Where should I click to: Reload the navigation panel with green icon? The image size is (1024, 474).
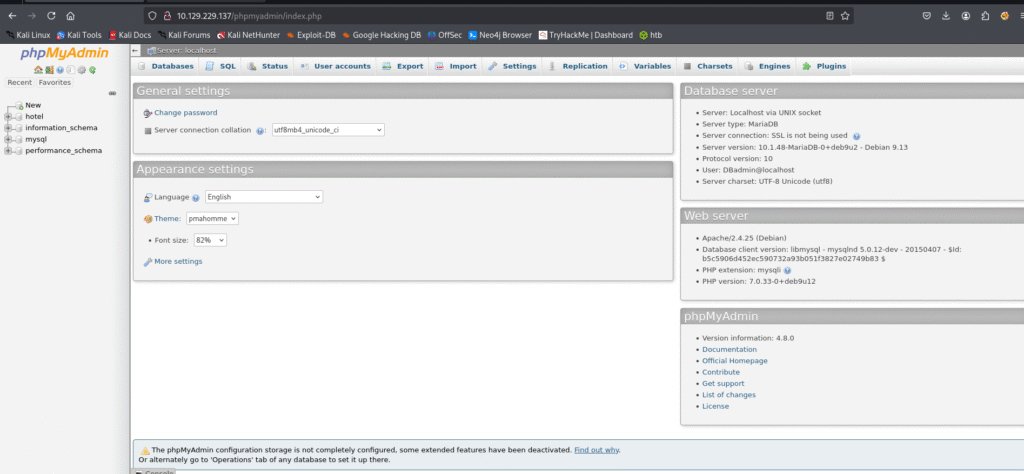(x=92, y=70)
